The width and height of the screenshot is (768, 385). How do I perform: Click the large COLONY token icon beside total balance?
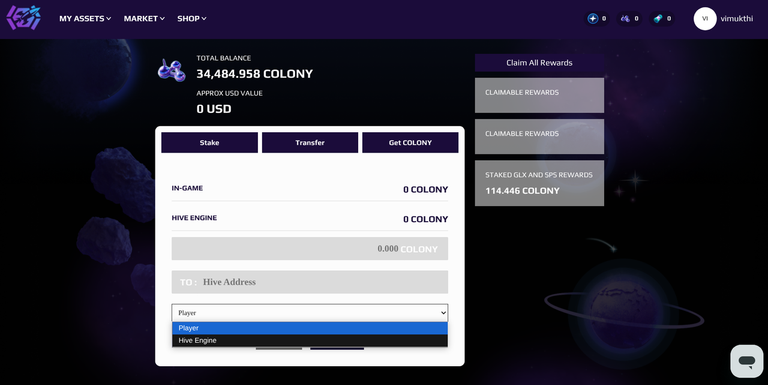(171, 71)
